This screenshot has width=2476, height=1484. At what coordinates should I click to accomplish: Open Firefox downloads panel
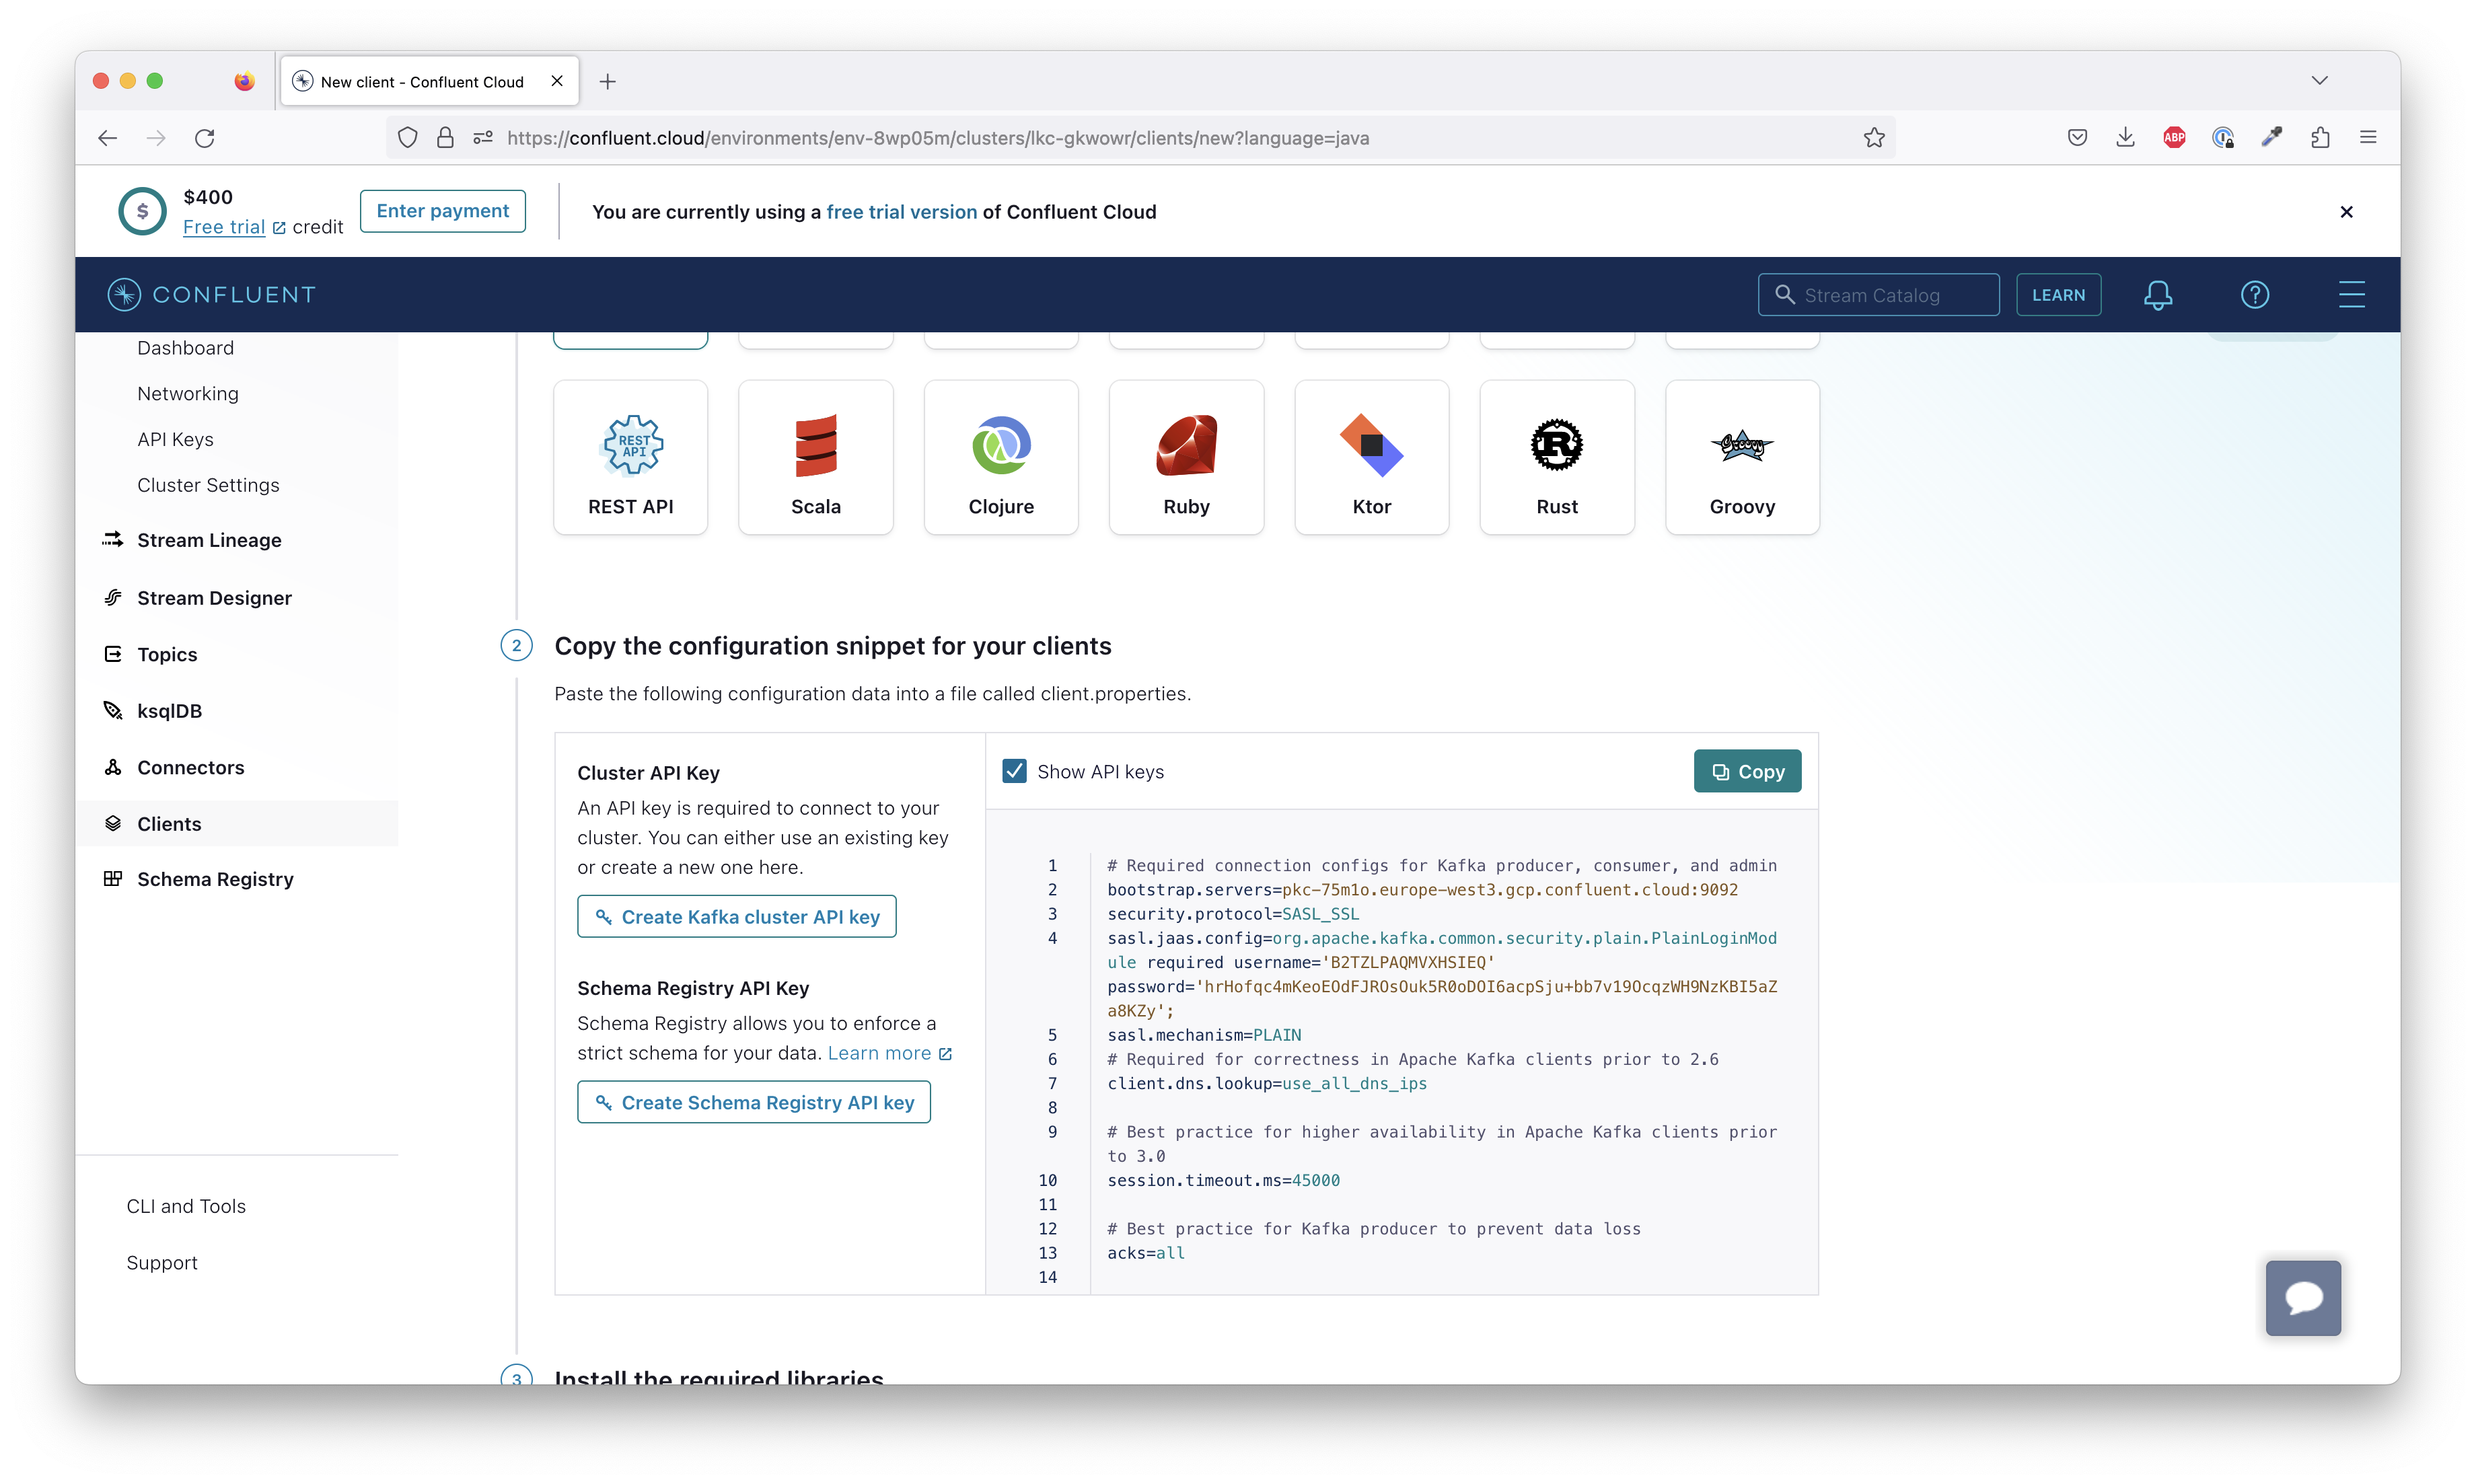[x=2125, y=138]
